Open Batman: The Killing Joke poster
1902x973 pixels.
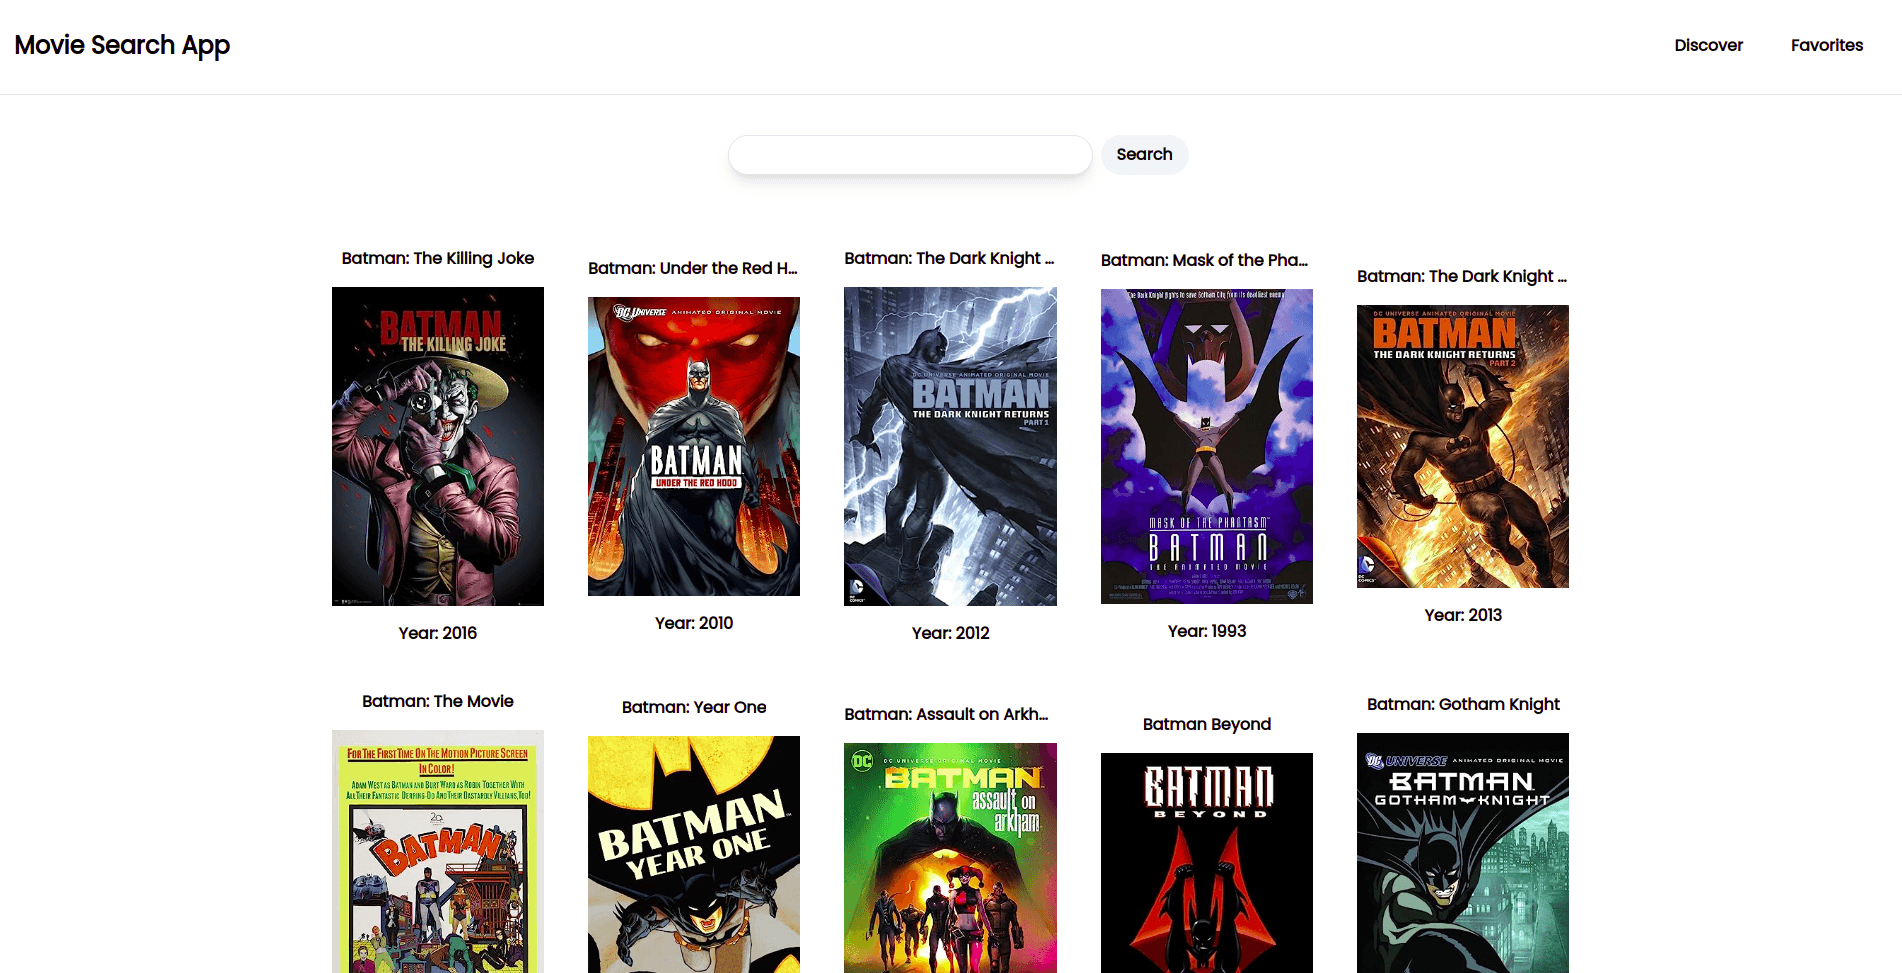(438, 446)
